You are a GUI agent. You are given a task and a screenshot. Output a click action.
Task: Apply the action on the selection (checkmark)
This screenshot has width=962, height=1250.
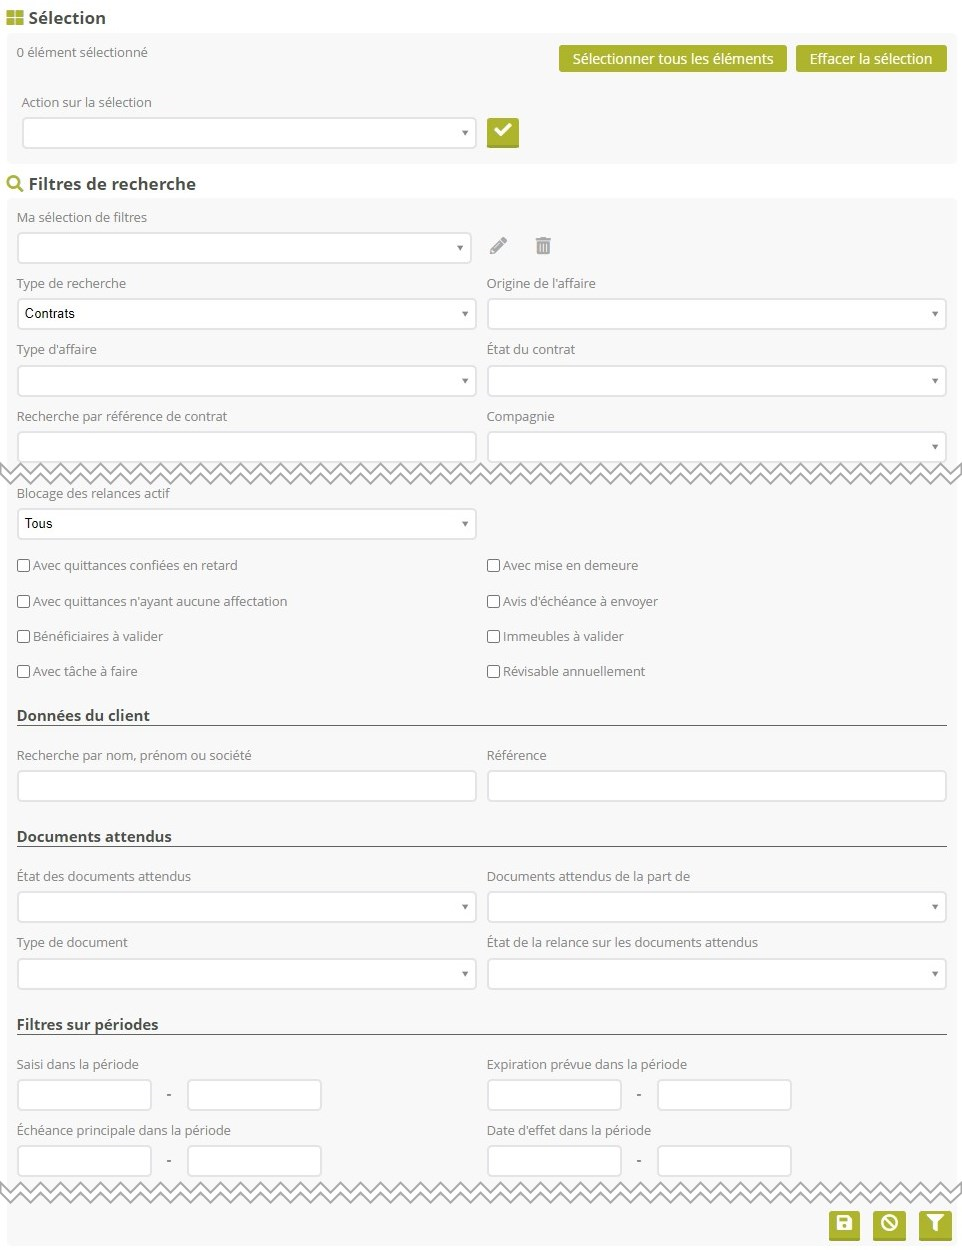click(x=502, y=132)
